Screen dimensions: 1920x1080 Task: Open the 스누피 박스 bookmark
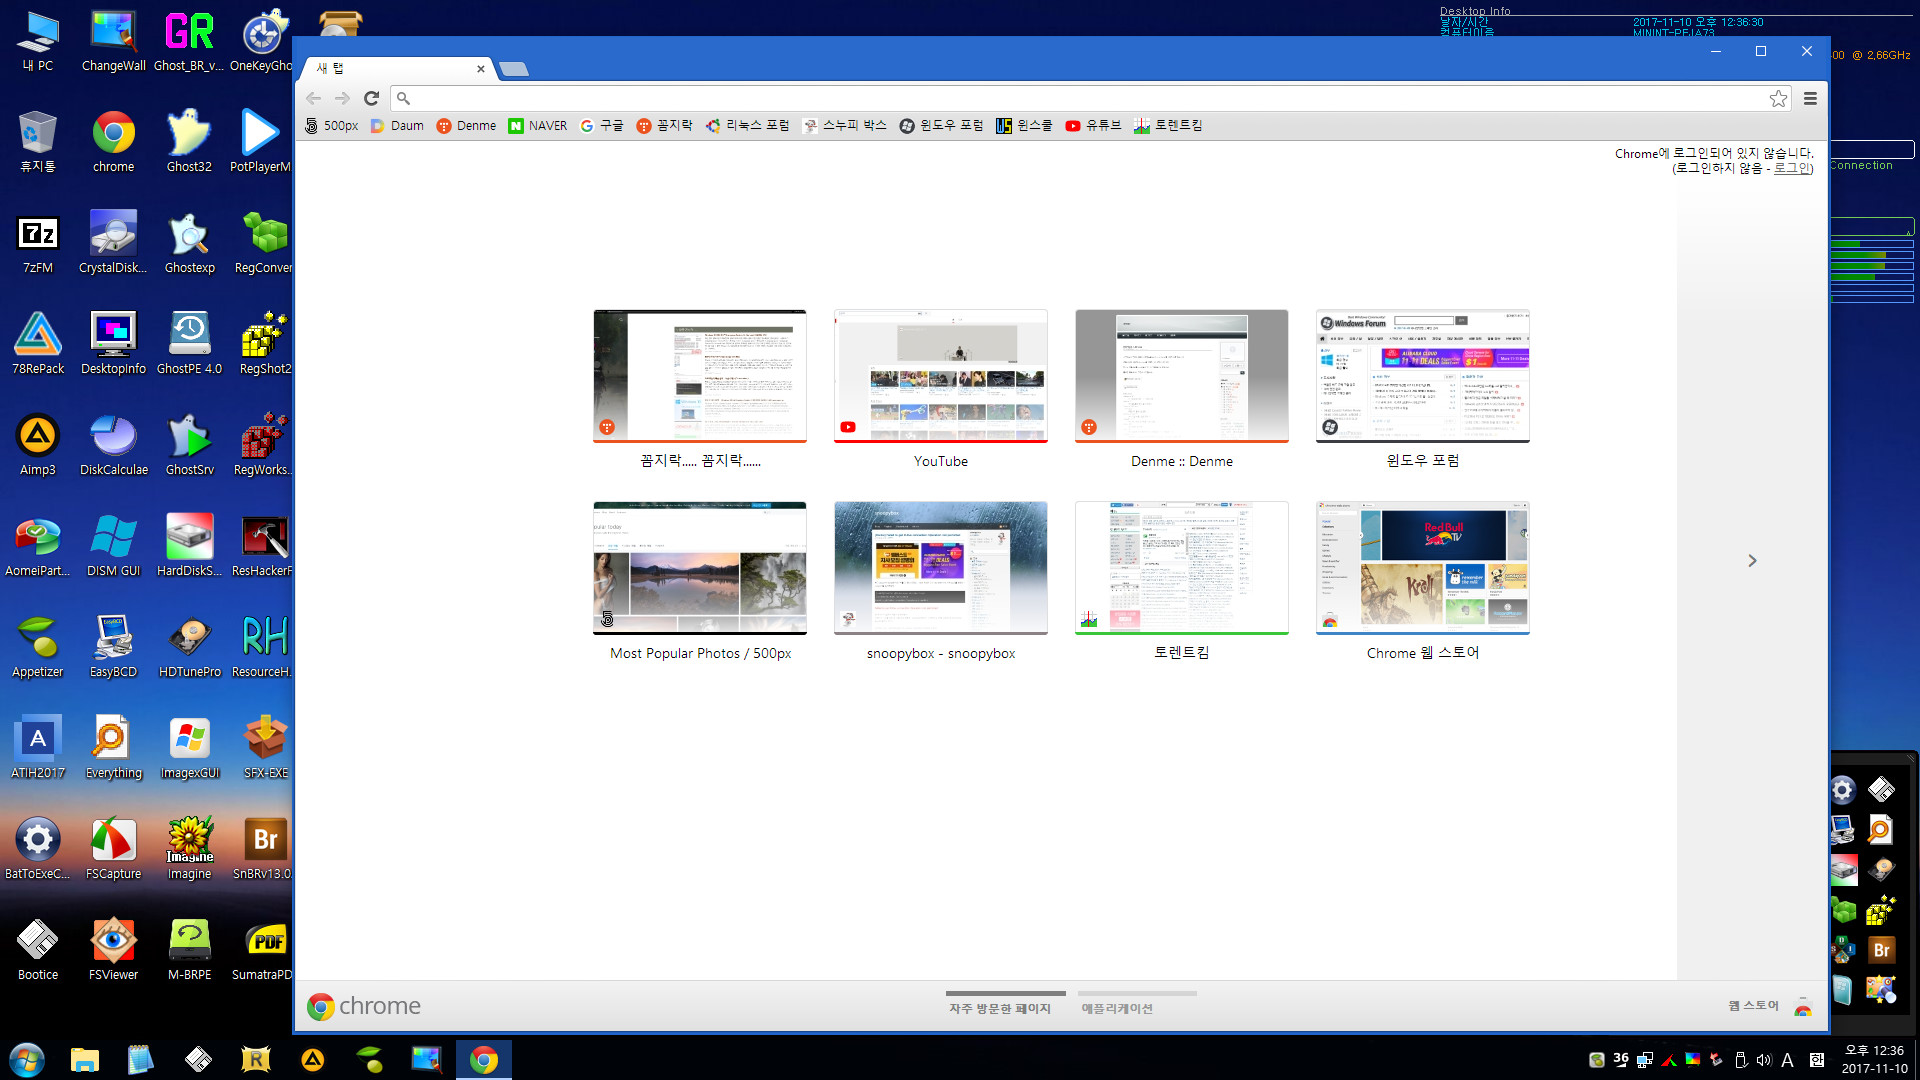click(x=845, y=126)
